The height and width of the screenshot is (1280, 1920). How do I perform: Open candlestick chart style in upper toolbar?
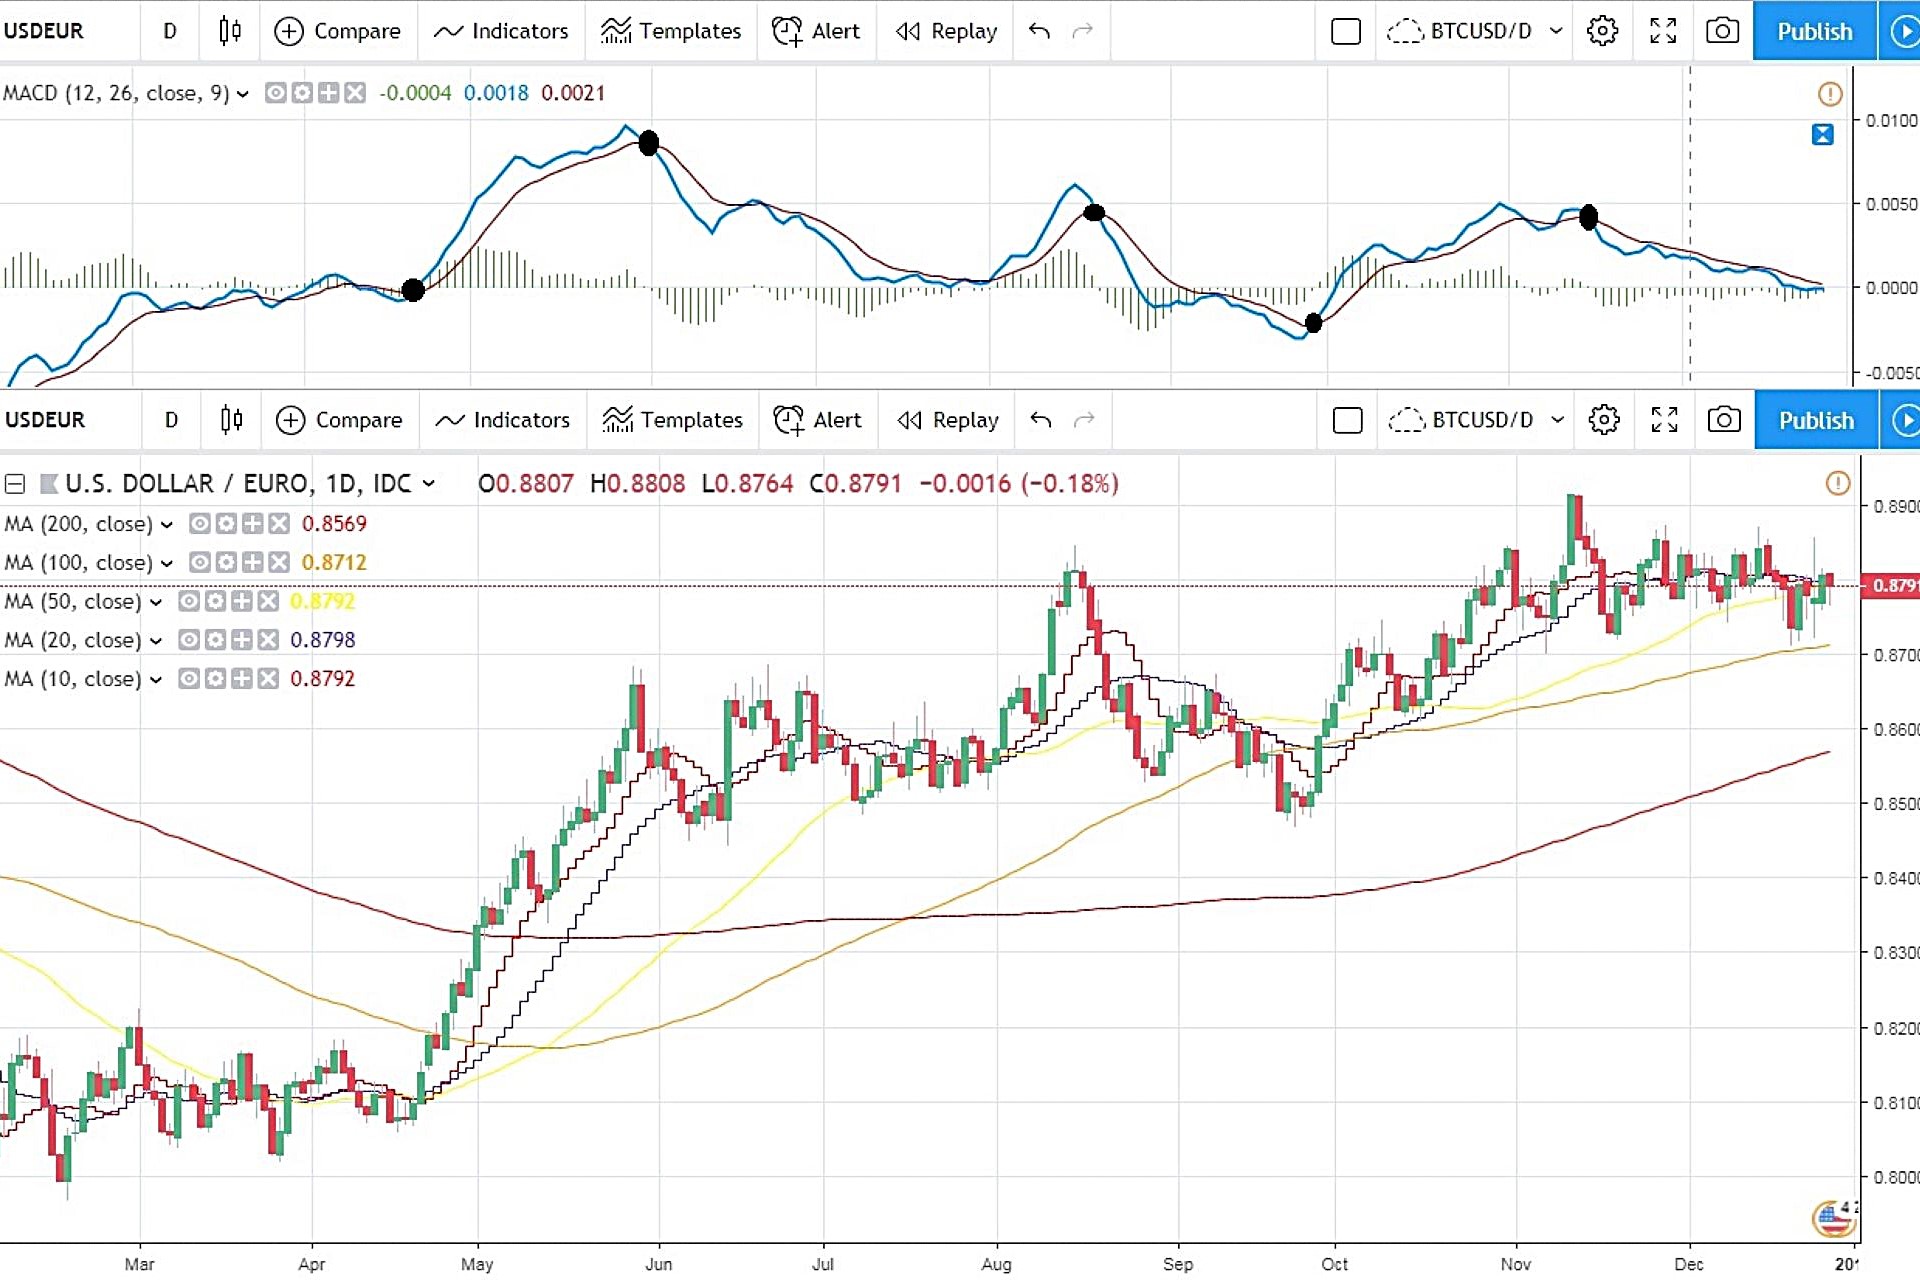pyautogui.click(x=230, y=31)
